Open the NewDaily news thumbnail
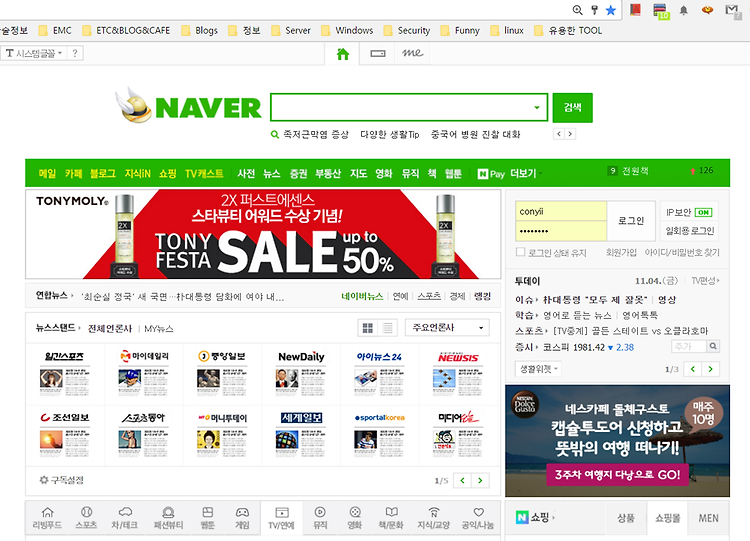 point(301,374)
